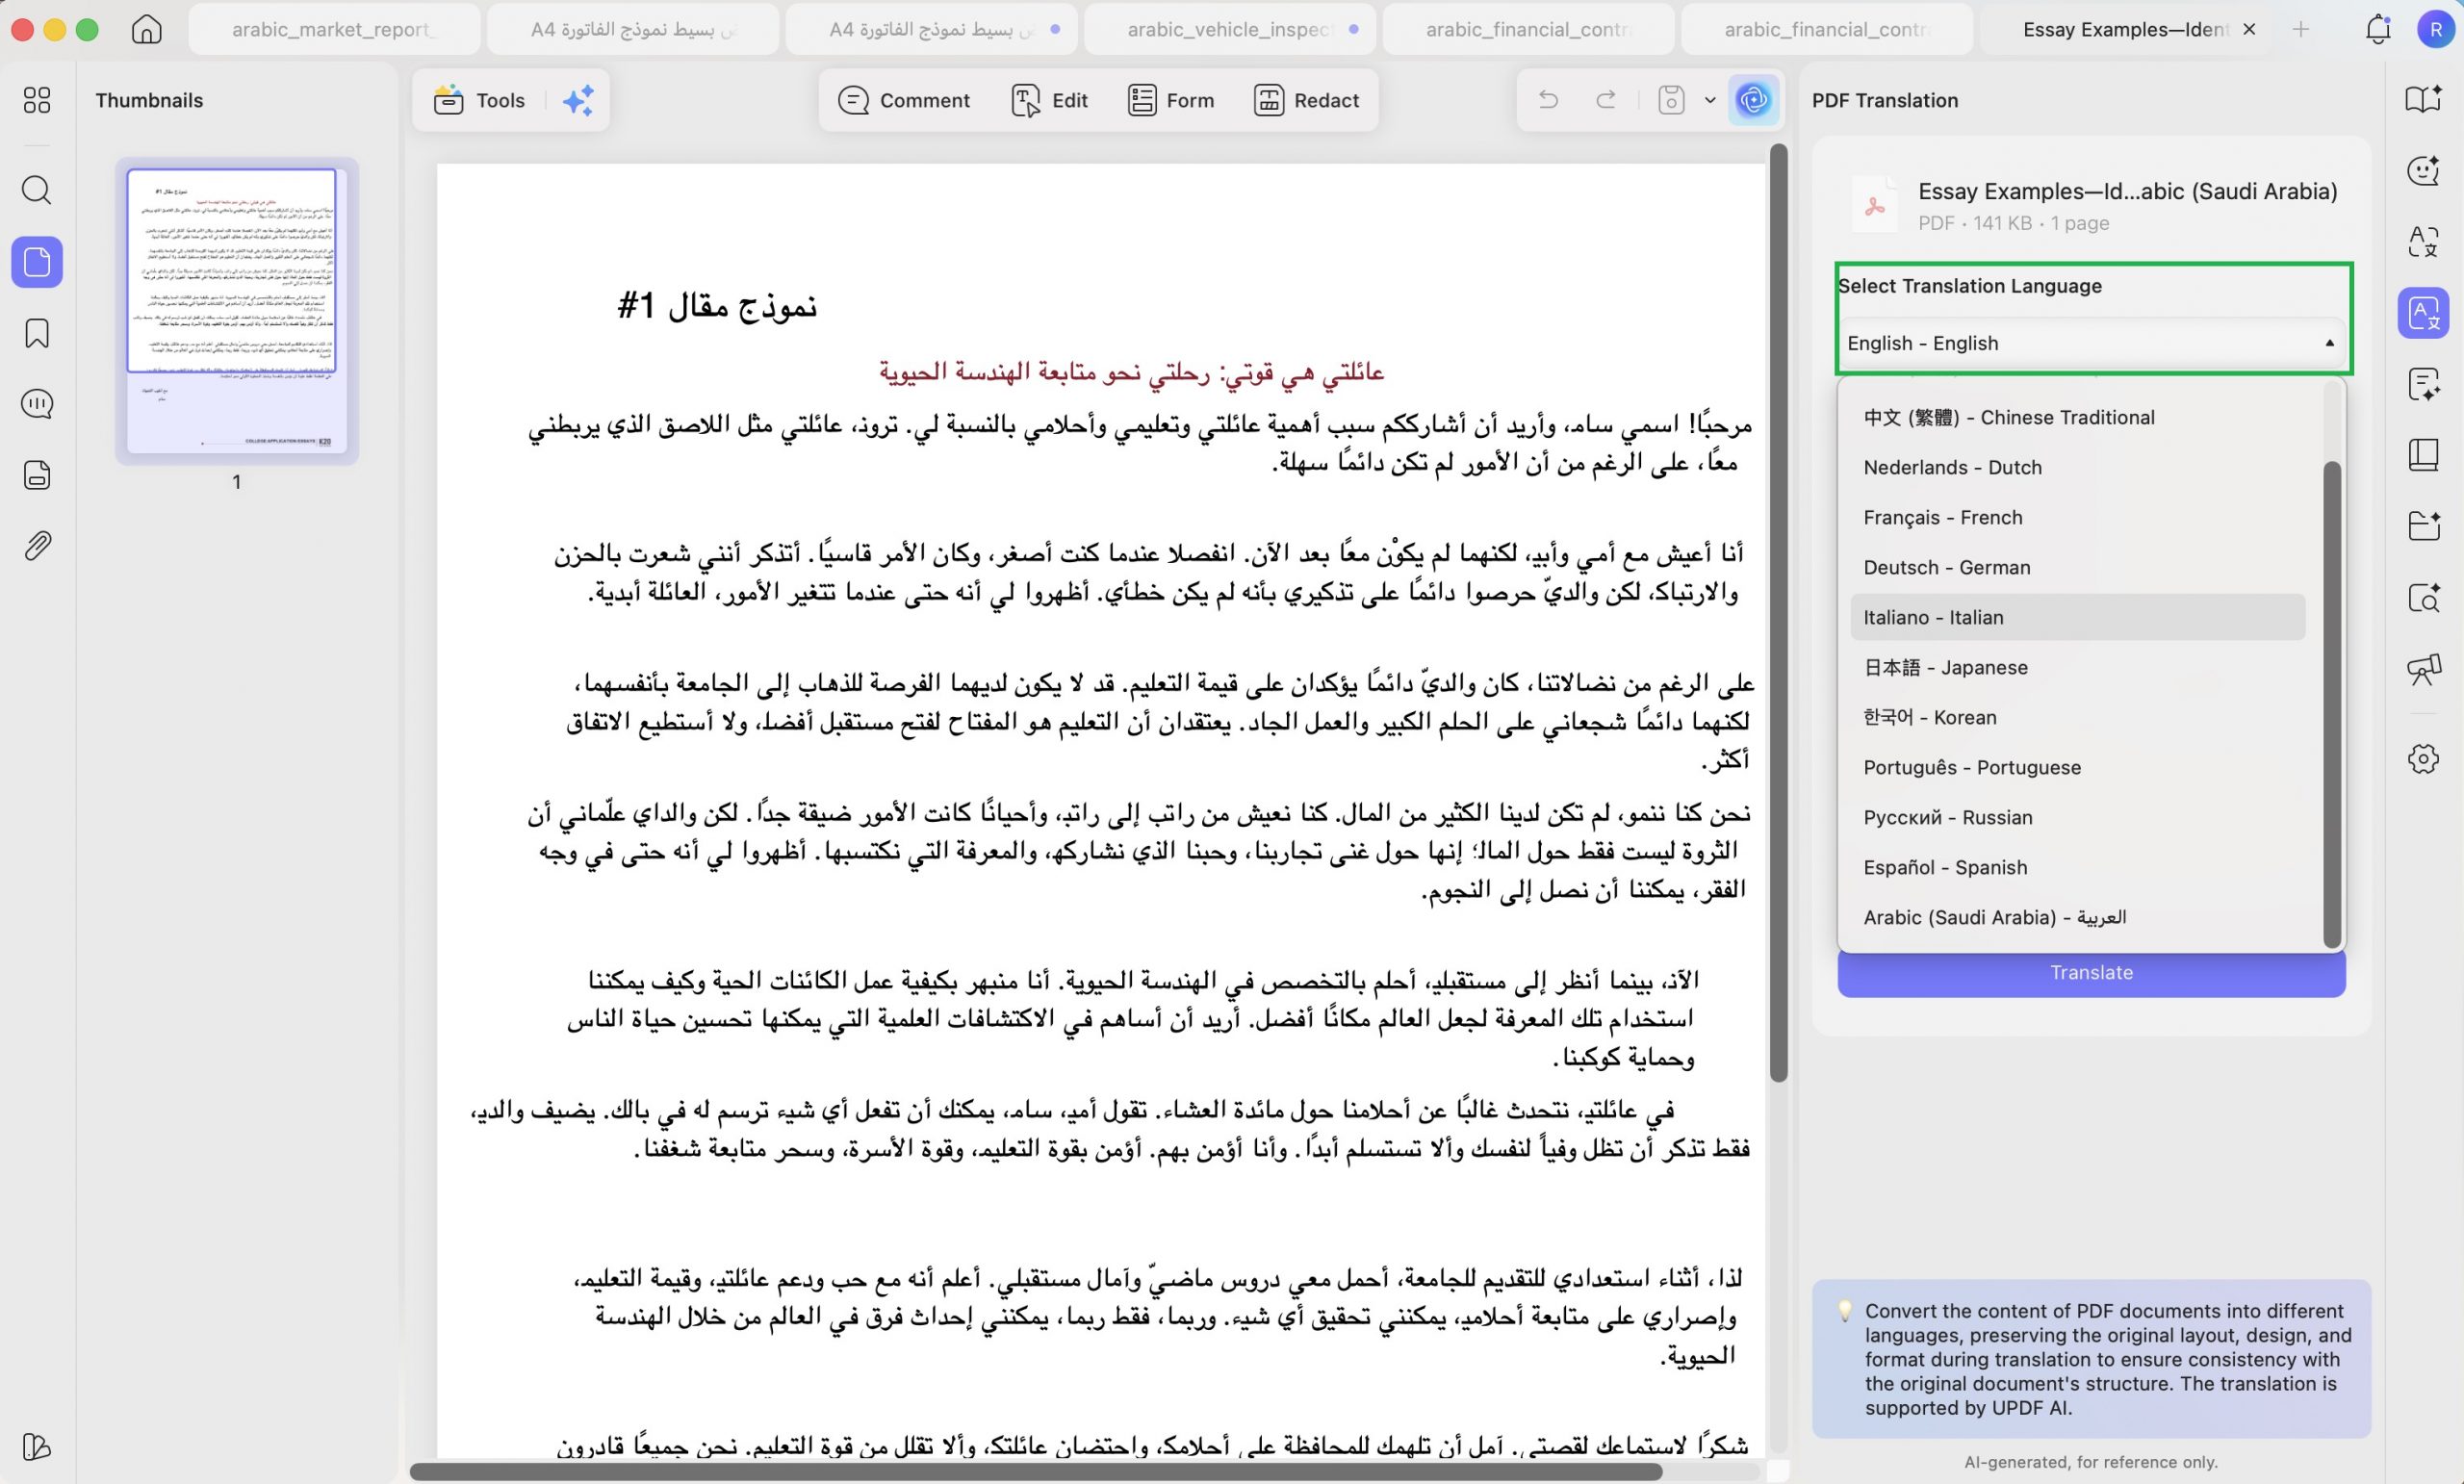Open the text translate icon in the right sidebar
The height and width of the screenshot is (1484, 2464).
tap(2424, 241)
